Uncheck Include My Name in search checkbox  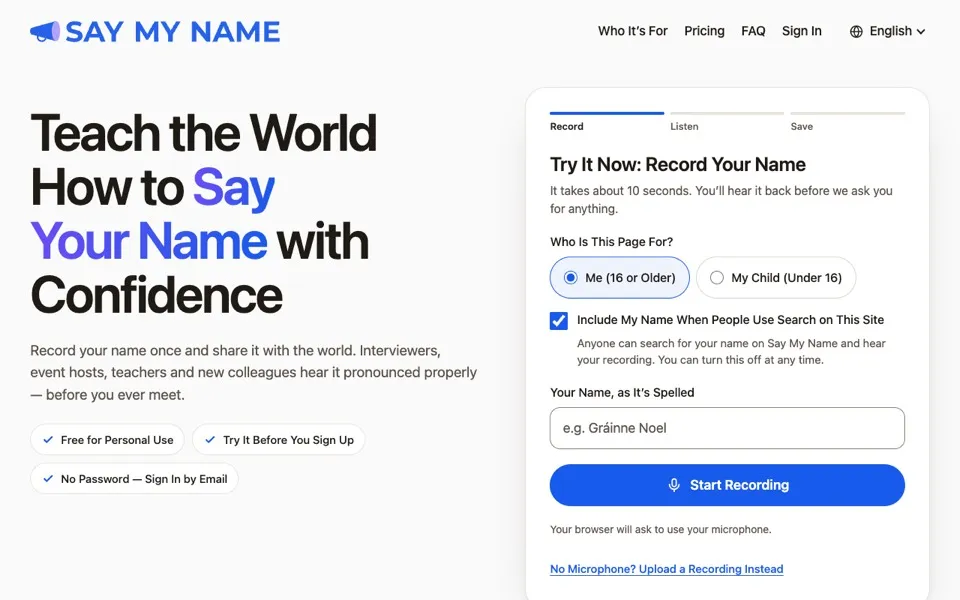click(x=558, y=320)
